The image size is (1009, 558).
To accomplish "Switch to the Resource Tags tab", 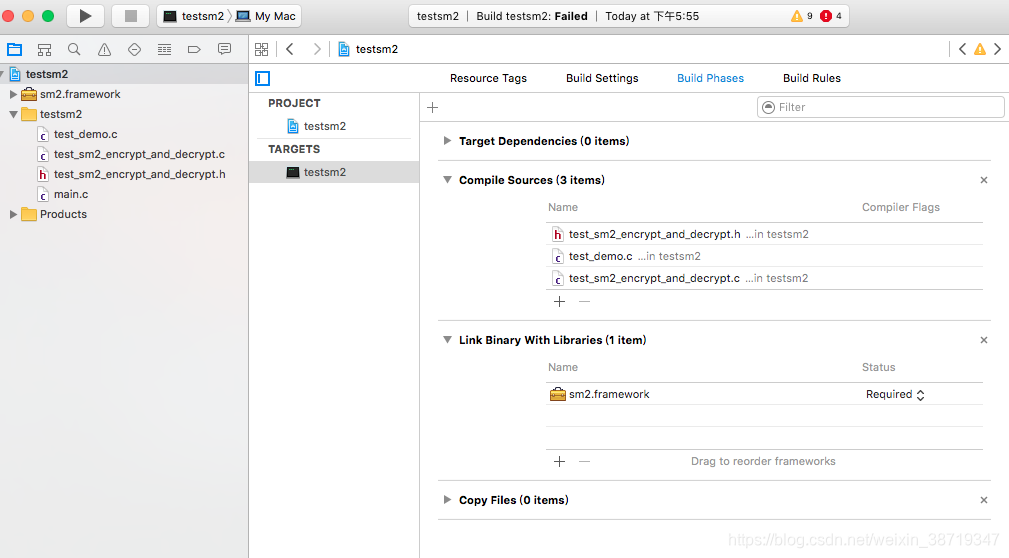I will 488,78.
